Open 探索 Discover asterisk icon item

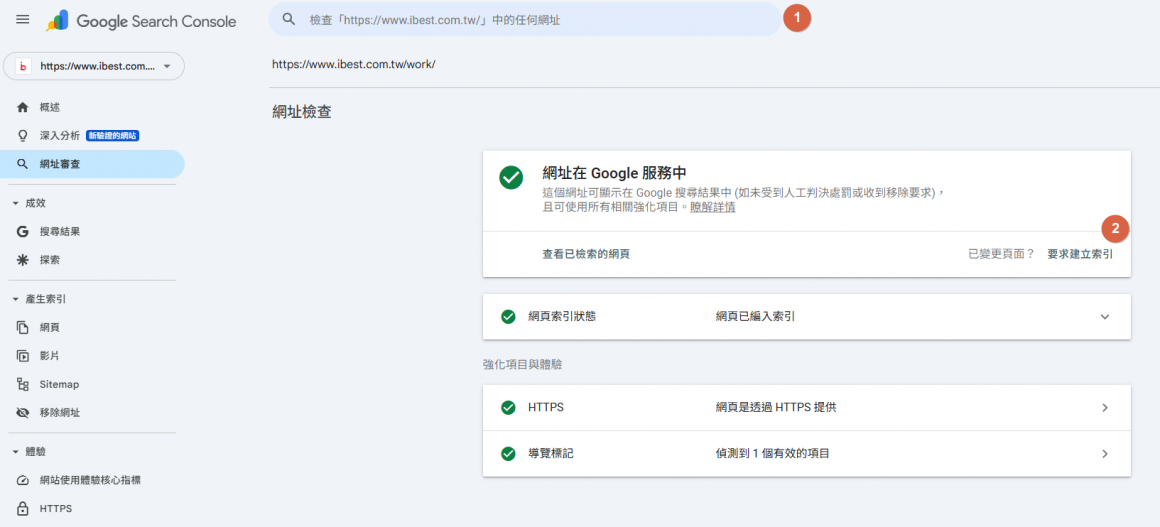(x=49, y=259)
